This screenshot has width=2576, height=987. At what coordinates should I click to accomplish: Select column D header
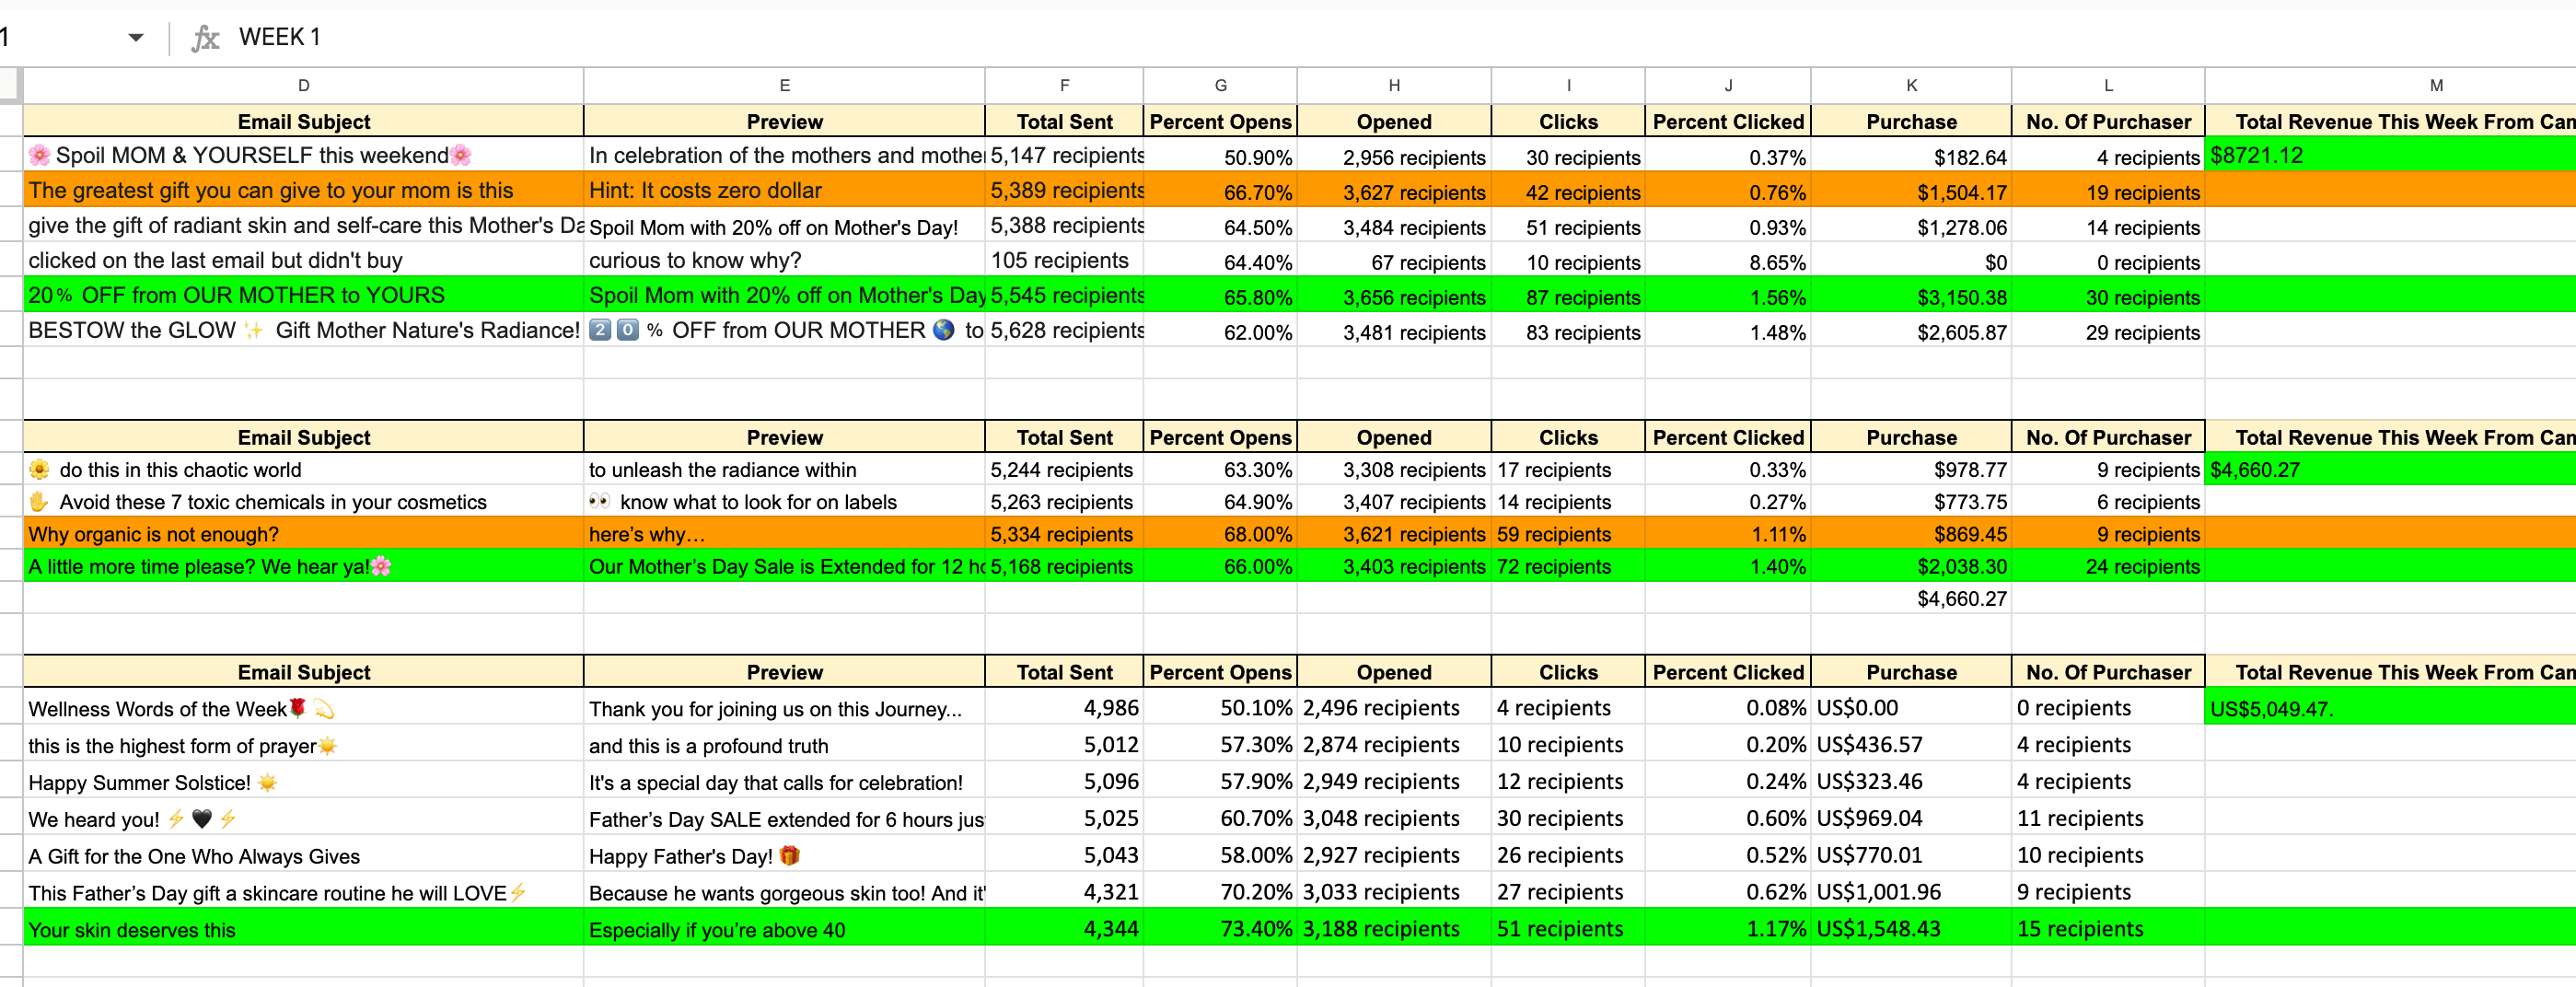[303, 86]
